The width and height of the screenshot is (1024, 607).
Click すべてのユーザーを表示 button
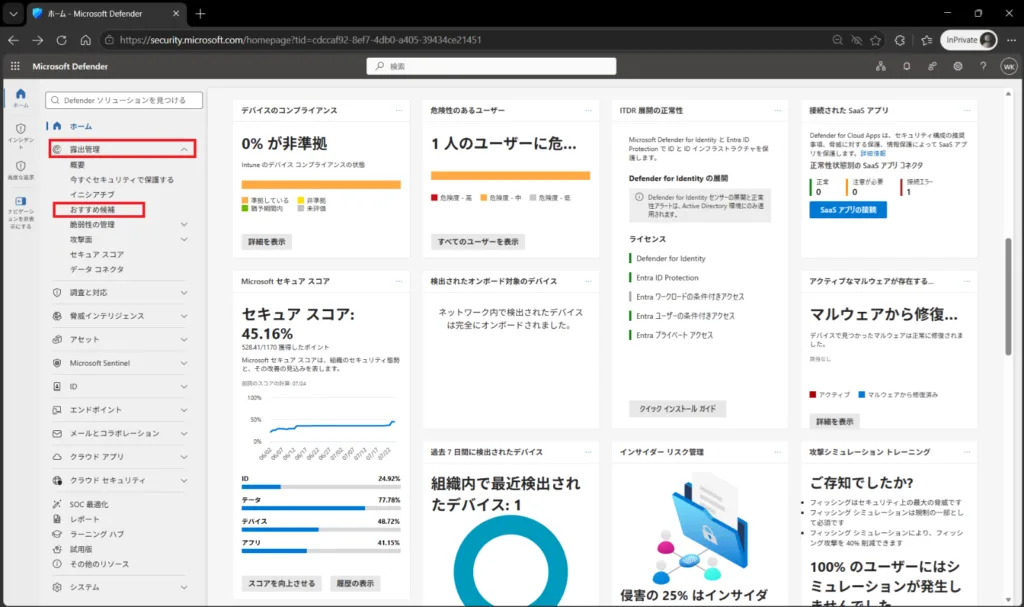click(x=478, y=242)
